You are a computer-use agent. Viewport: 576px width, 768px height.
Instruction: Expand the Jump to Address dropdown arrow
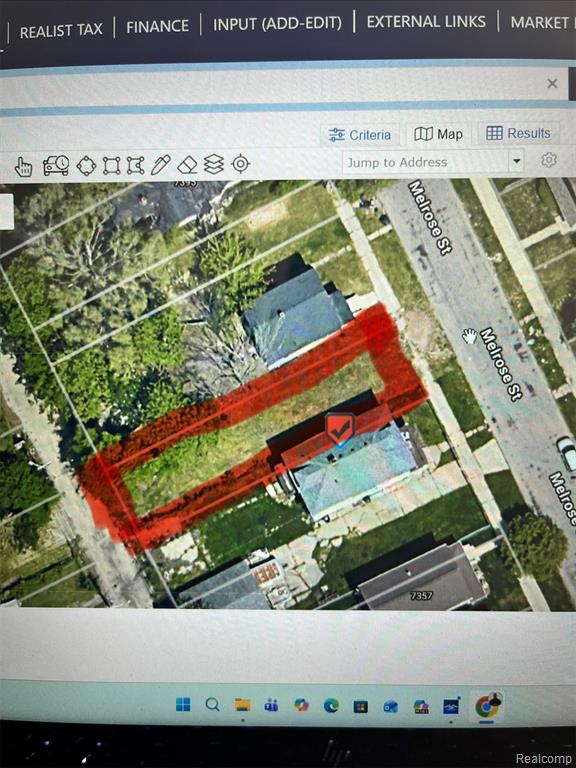coord(516,161)
